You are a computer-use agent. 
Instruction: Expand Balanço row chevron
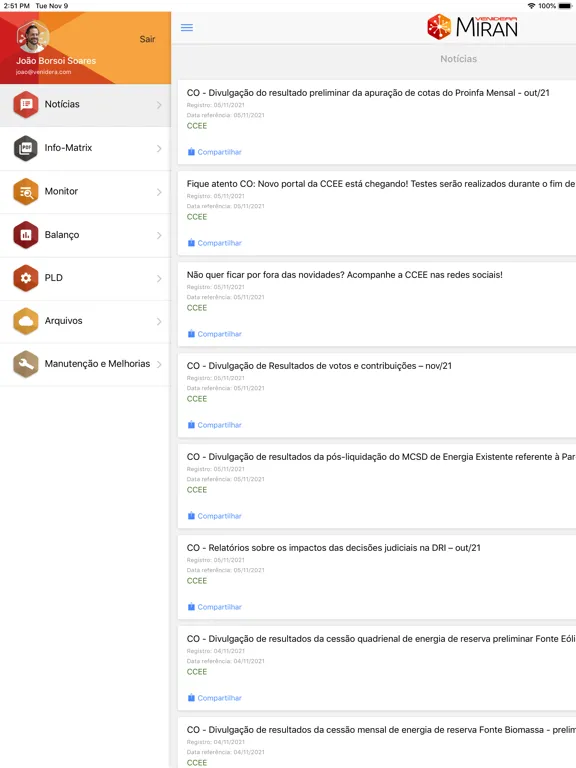click(x=159, y=236)
